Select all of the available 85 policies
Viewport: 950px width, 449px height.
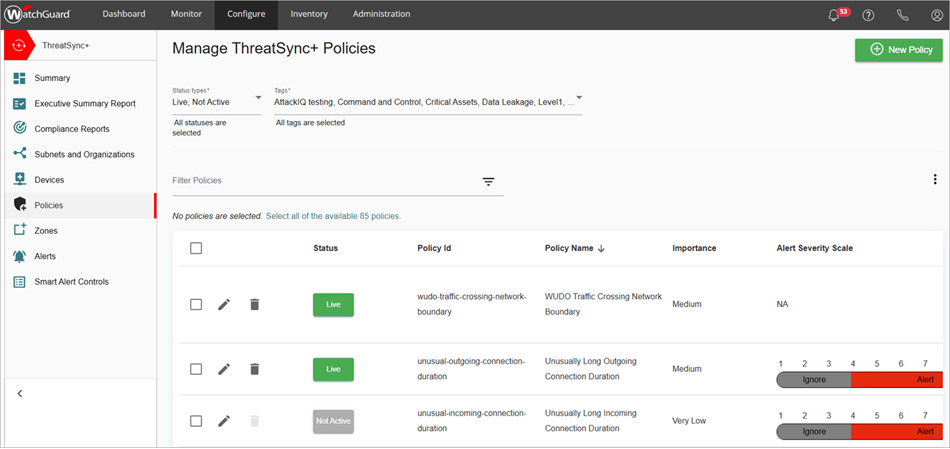coord(333,216)
